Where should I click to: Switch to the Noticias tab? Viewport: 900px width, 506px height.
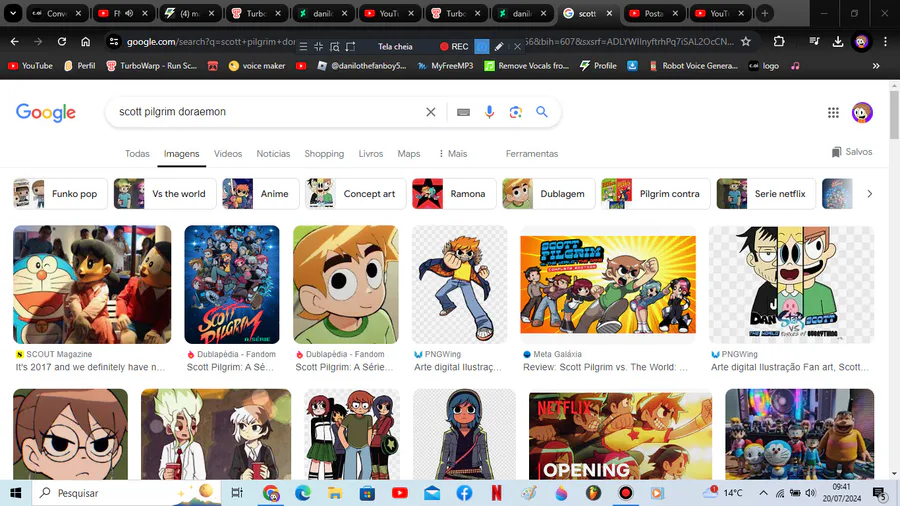pyautogui.click(x=273, y=154)
